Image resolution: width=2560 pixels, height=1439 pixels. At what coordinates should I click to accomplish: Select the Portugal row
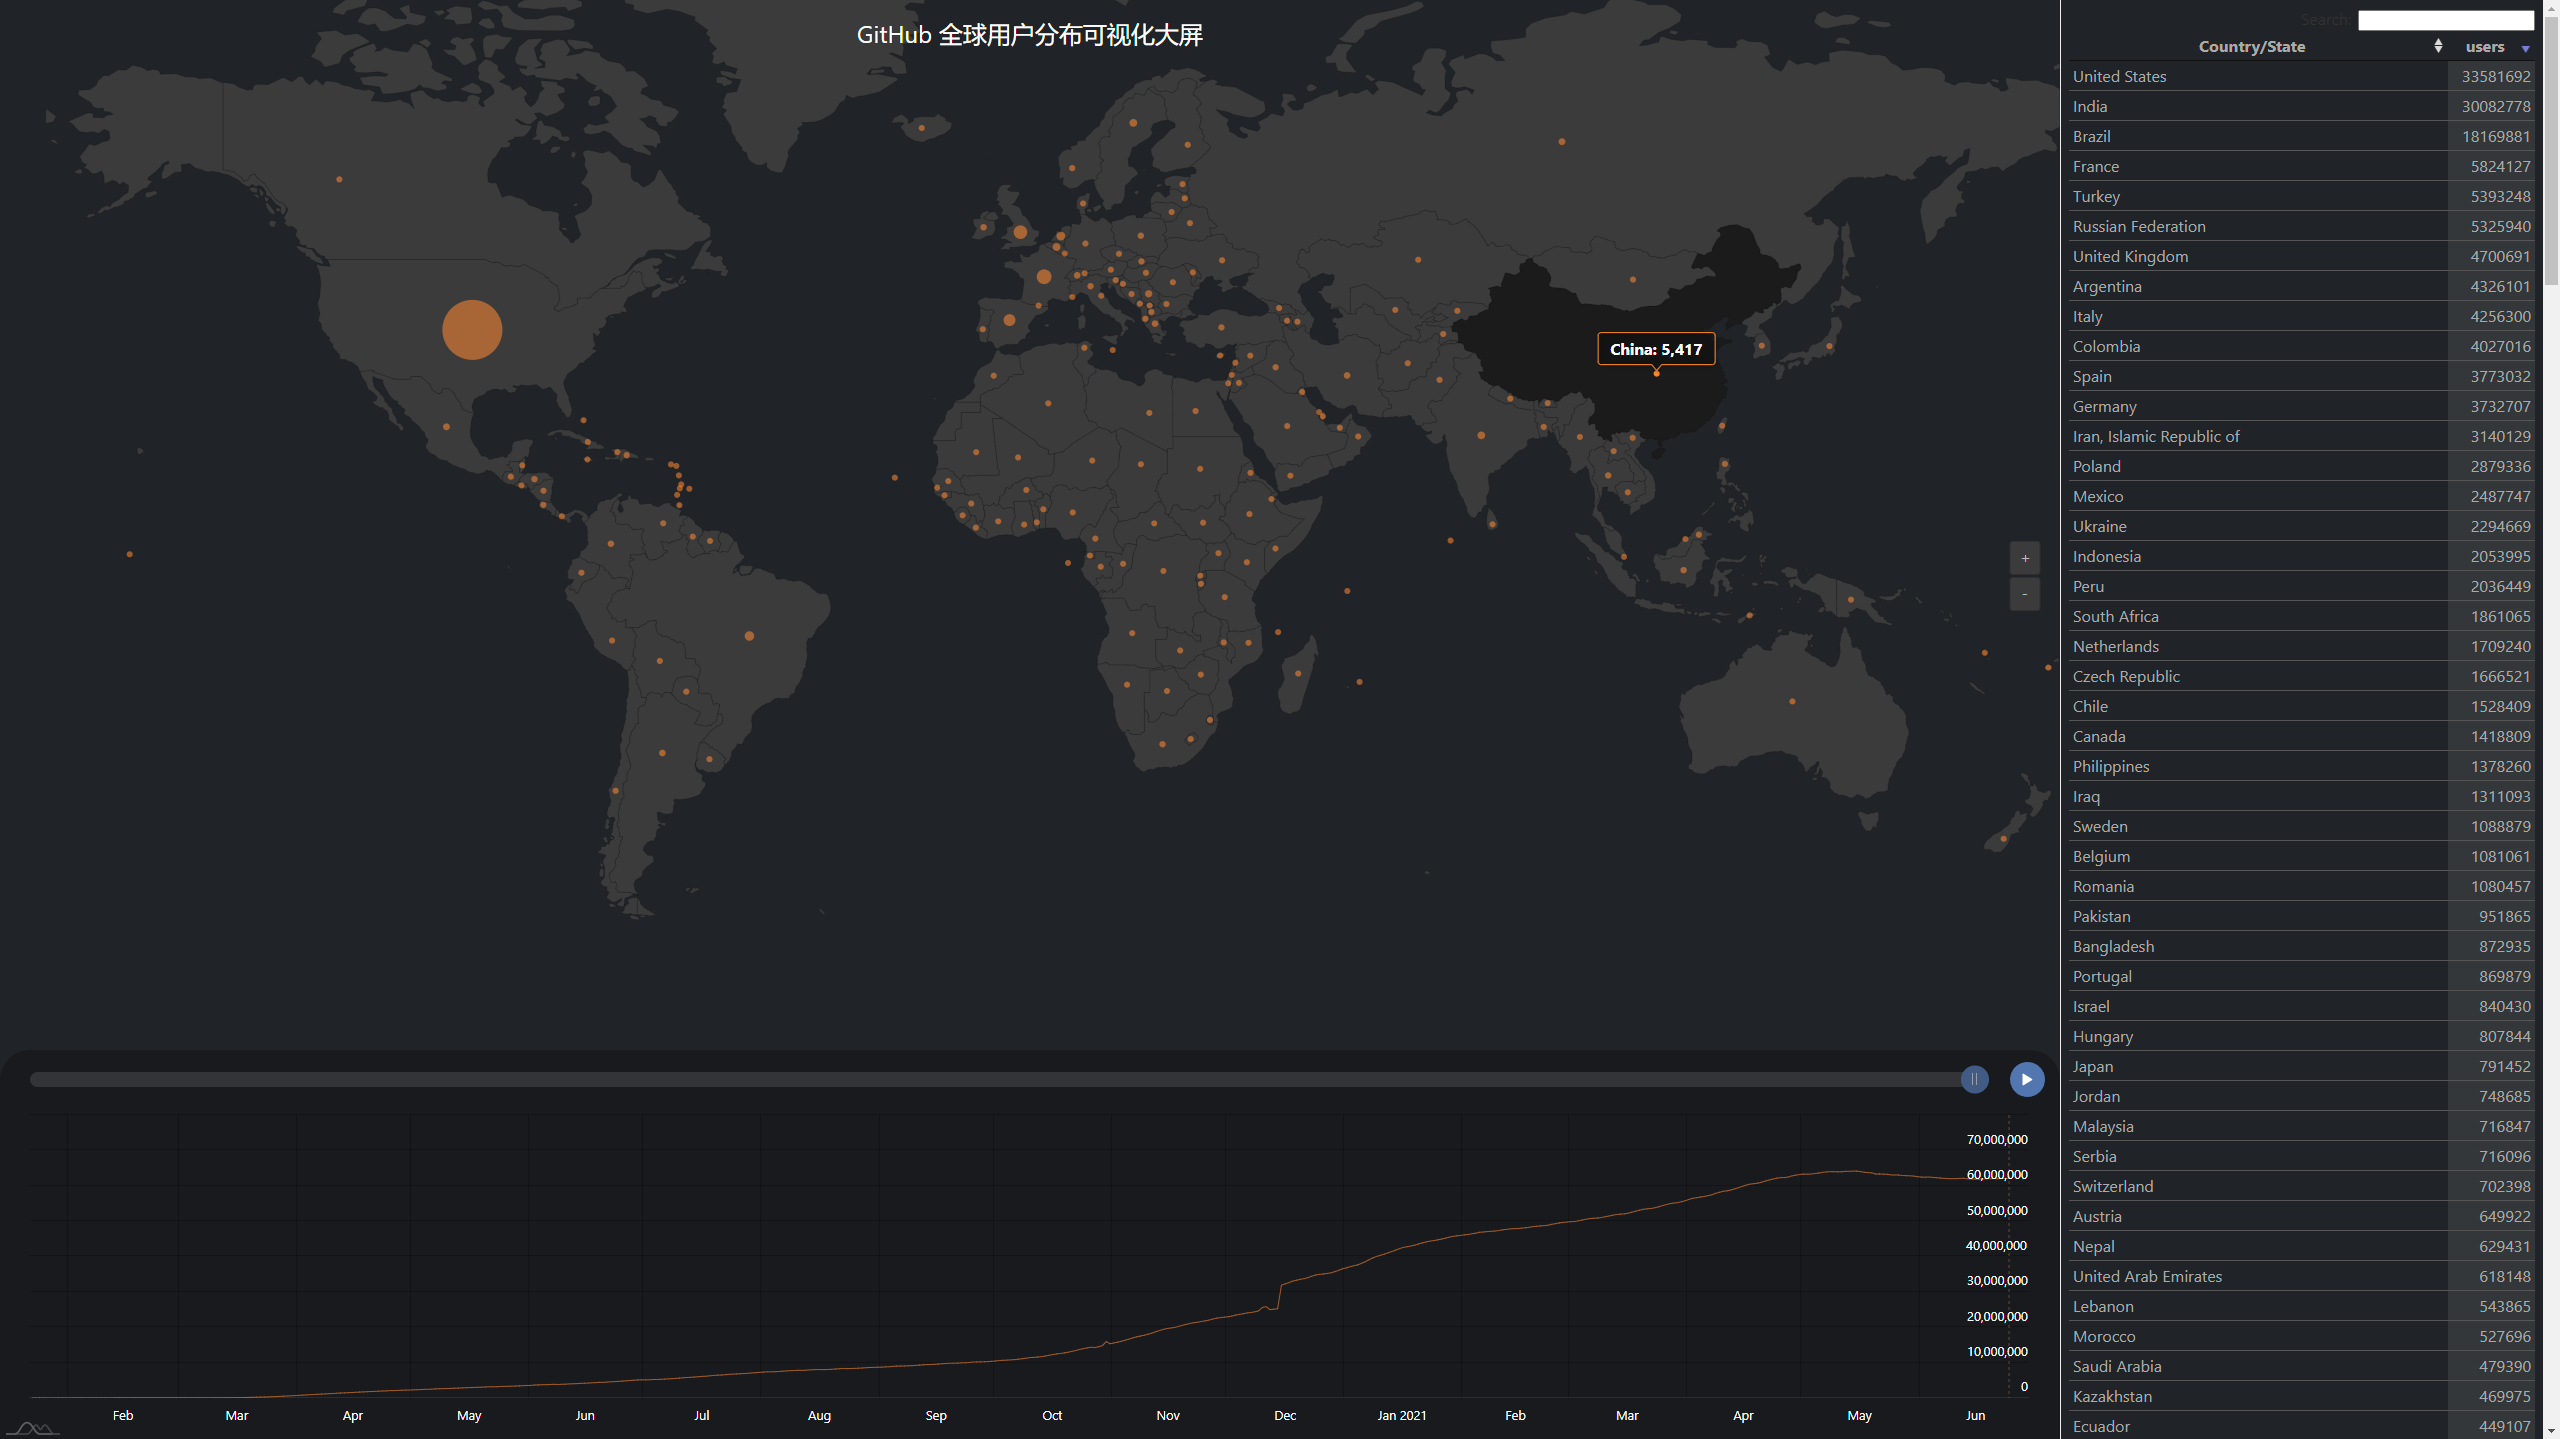(x=2301, y=976)
